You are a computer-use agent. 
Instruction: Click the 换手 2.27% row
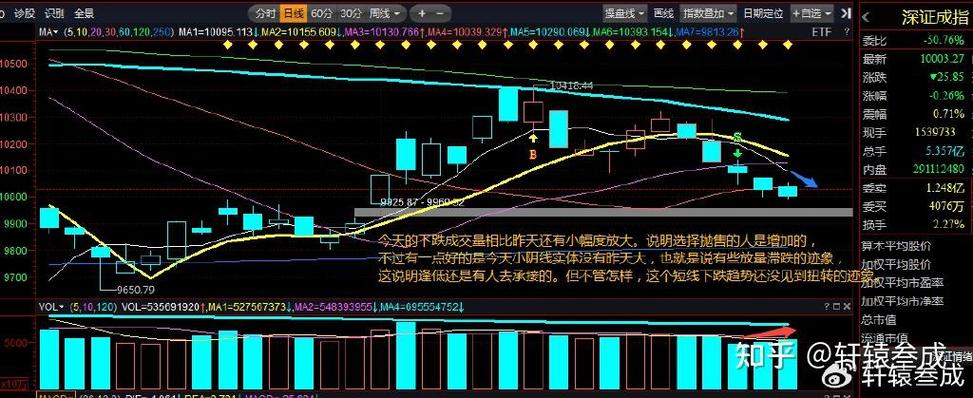pyautogui.click(x=915, y=225)
